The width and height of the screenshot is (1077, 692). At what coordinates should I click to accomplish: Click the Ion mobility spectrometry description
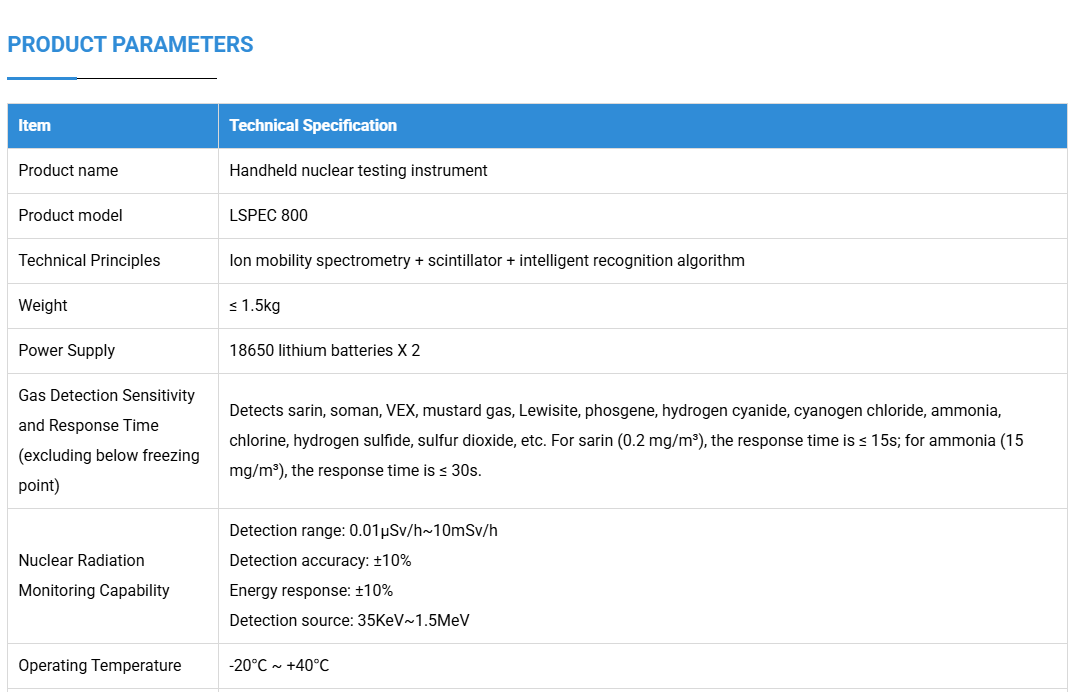coord(487,260)
